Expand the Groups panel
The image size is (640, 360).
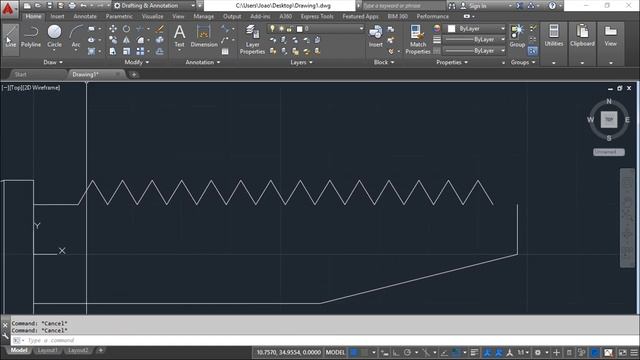[523, 62]
